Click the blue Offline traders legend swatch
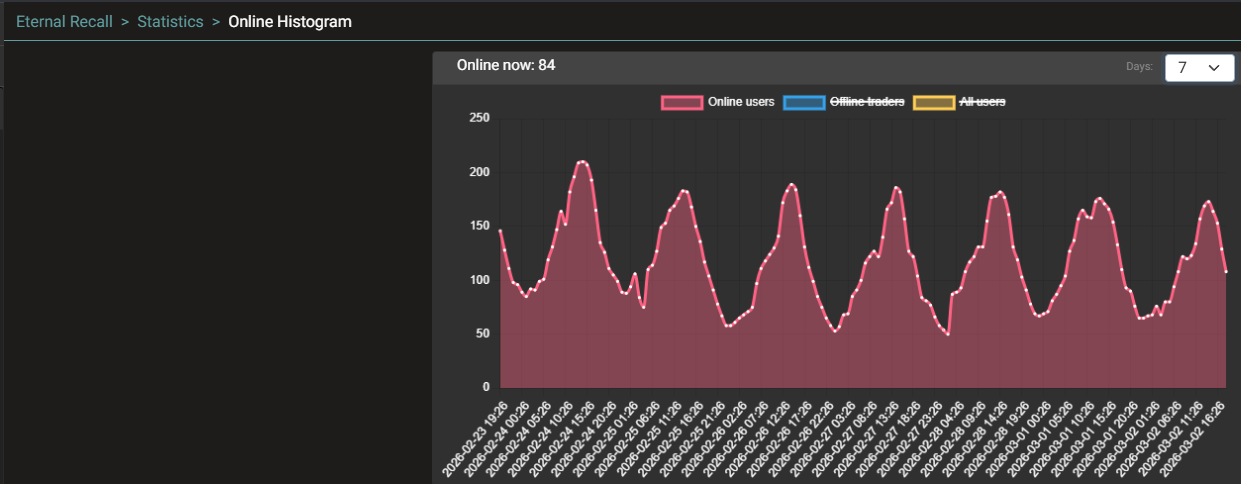Viewport: 1241px width, 484px height. click(804, 102)
